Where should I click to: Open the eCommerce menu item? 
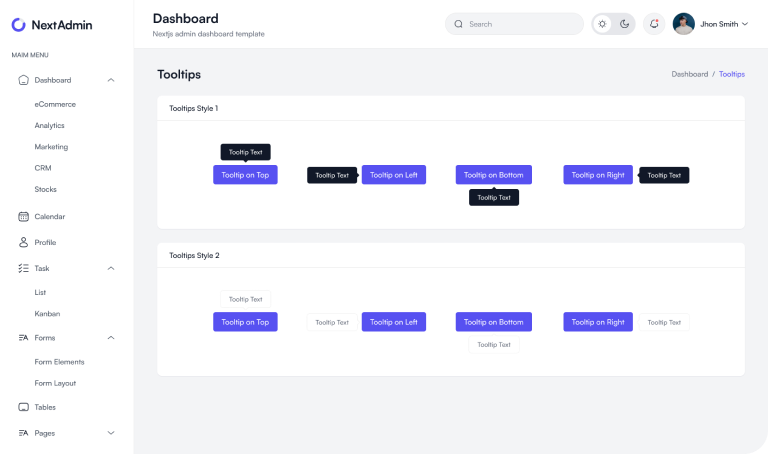55,104
